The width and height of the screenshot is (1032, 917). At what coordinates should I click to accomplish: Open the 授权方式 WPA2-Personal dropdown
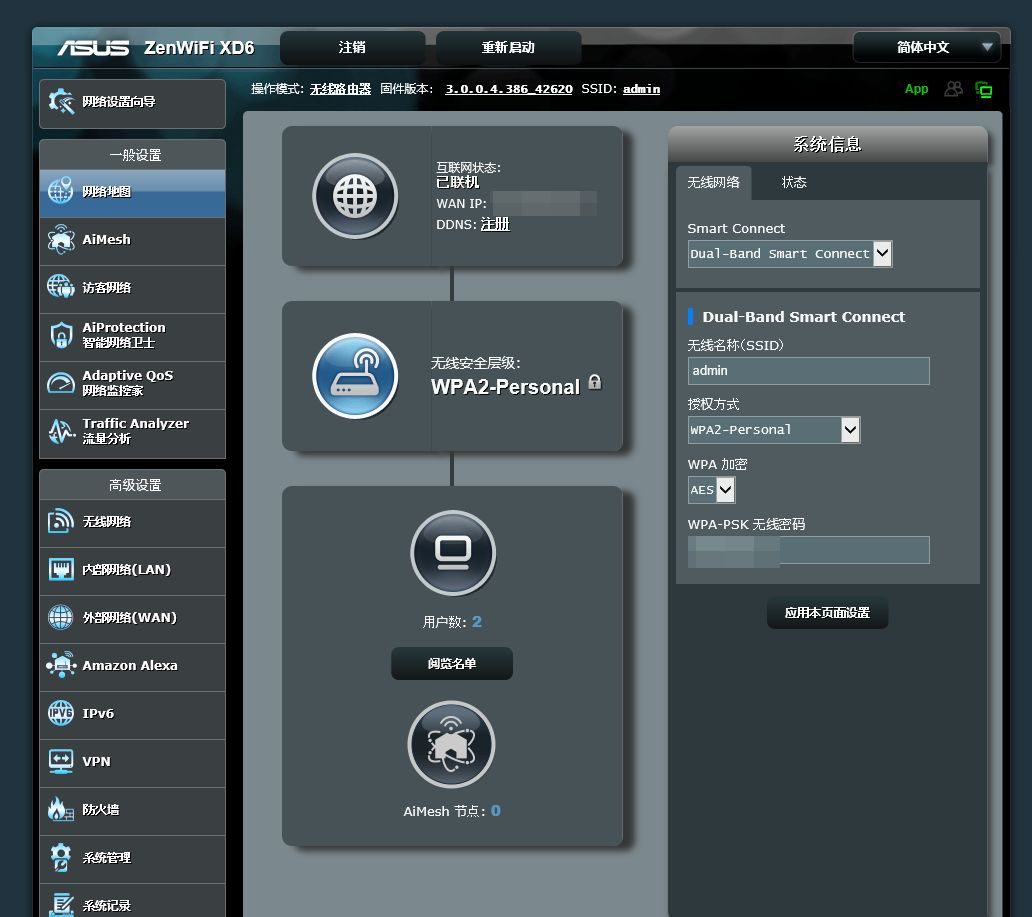point(774,430)
